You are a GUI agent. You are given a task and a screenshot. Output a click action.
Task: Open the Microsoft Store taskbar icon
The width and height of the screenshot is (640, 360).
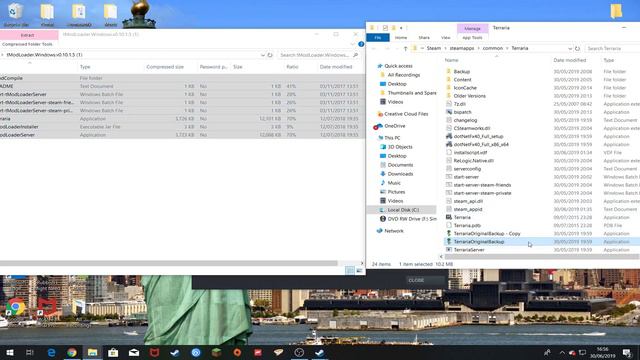(x=113, y=353)
